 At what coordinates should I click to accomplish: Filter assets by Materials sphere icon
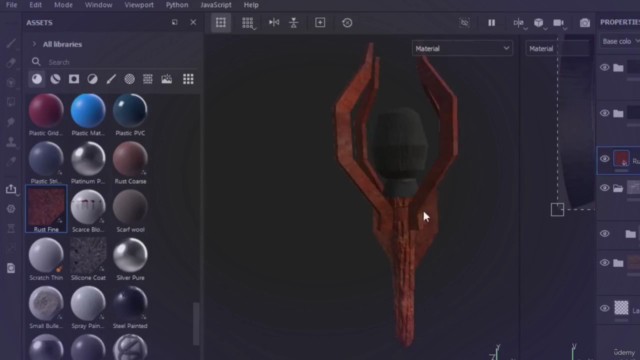(x=37, y=79)
